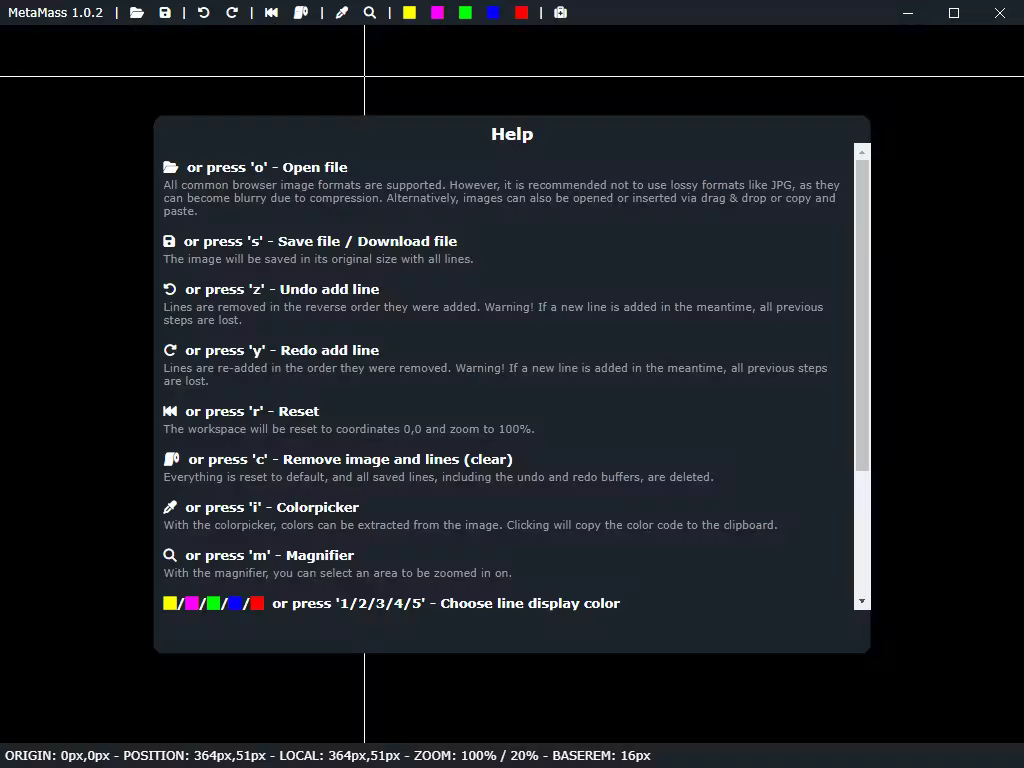Click the camera icon at toolbar's right end
The height and width of the screenshot is (768, 1024).
click(x=560, y=13)
